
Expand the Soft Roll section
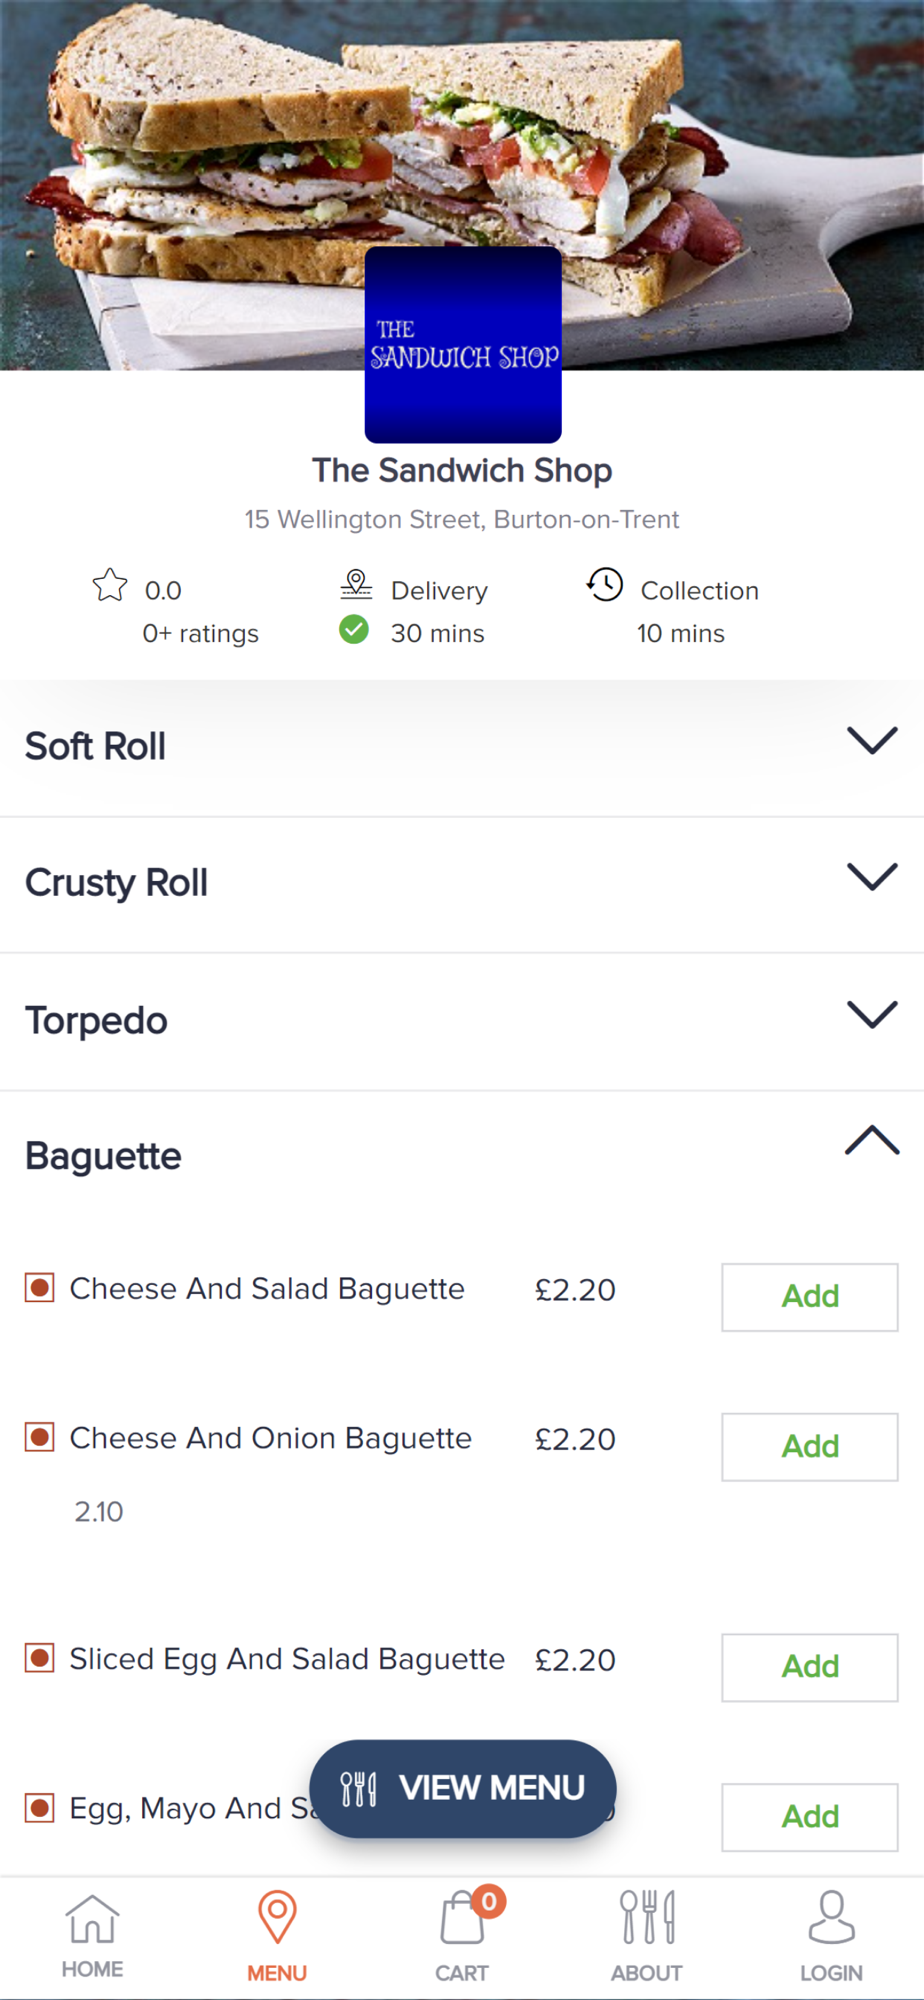(x=872, y=741)
